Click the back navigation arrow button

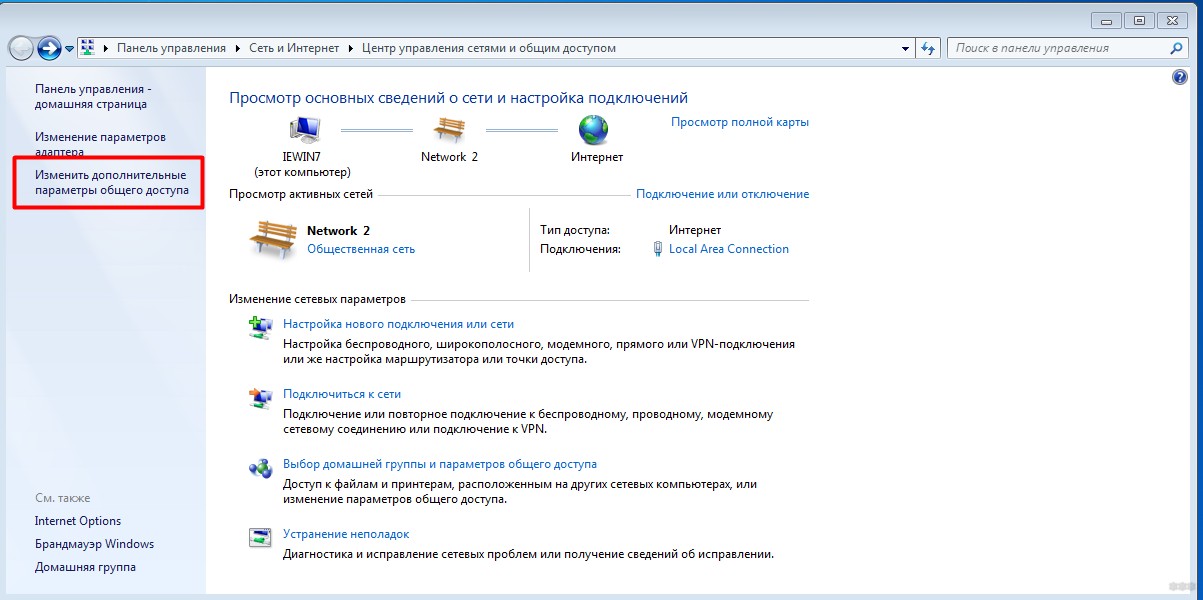[x=21, y=48]
